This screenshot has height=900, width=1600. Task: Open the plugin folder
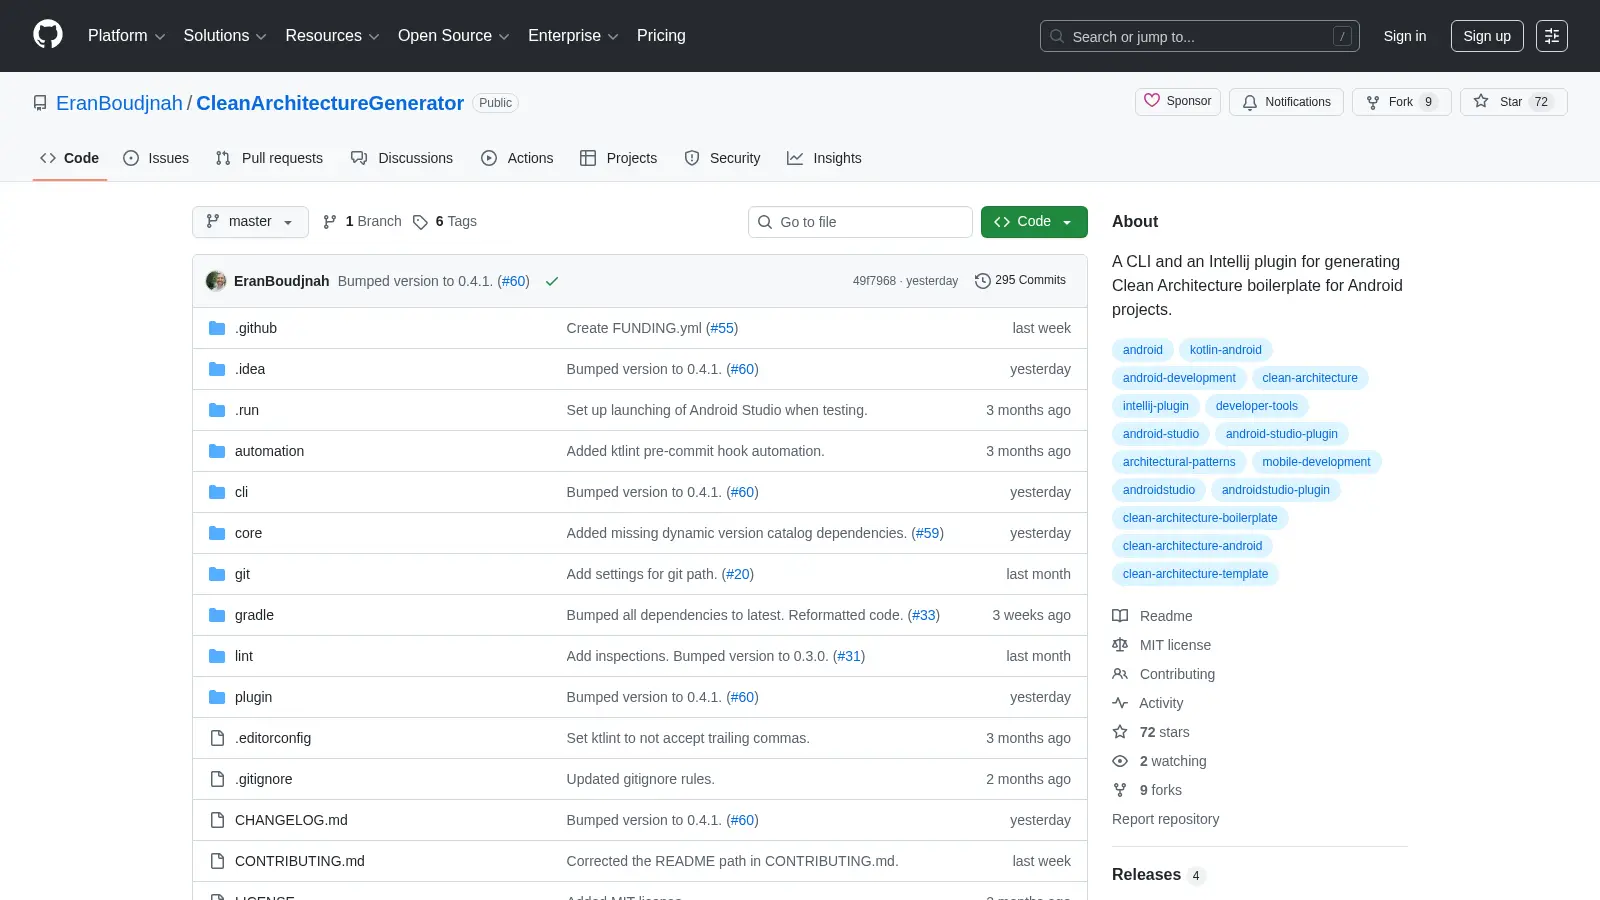[253, 697]
